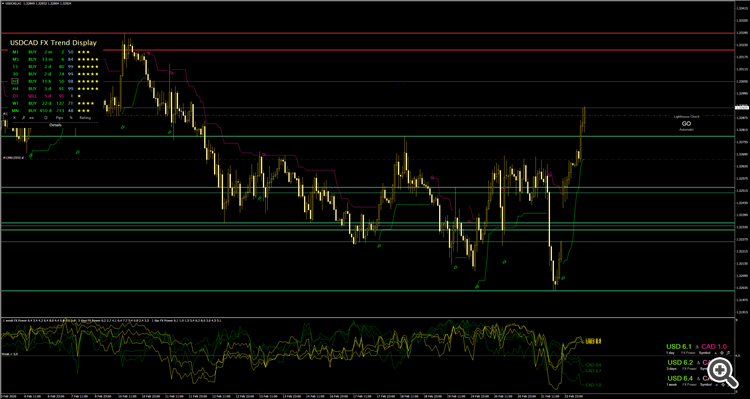Expand the Details section of Trend Display
The image size is (750, 399).
pos(55,125)
